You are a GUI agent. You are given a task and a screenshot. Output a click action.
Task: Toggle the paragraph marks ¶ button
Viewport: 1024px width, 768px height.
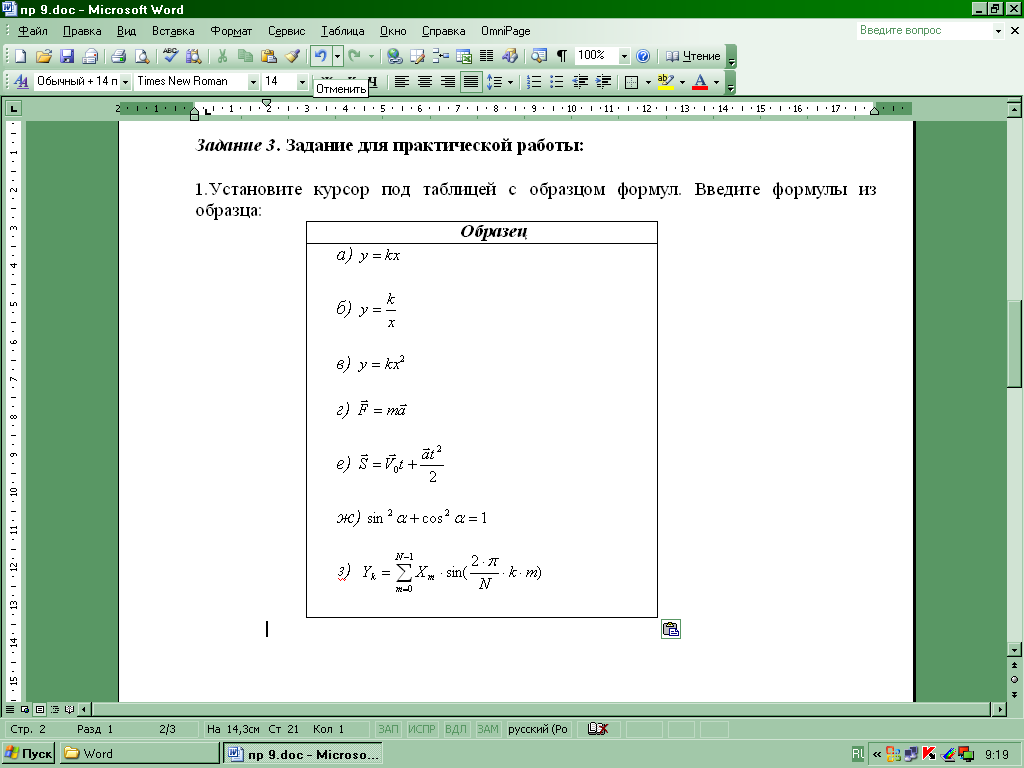coord(562,56)
